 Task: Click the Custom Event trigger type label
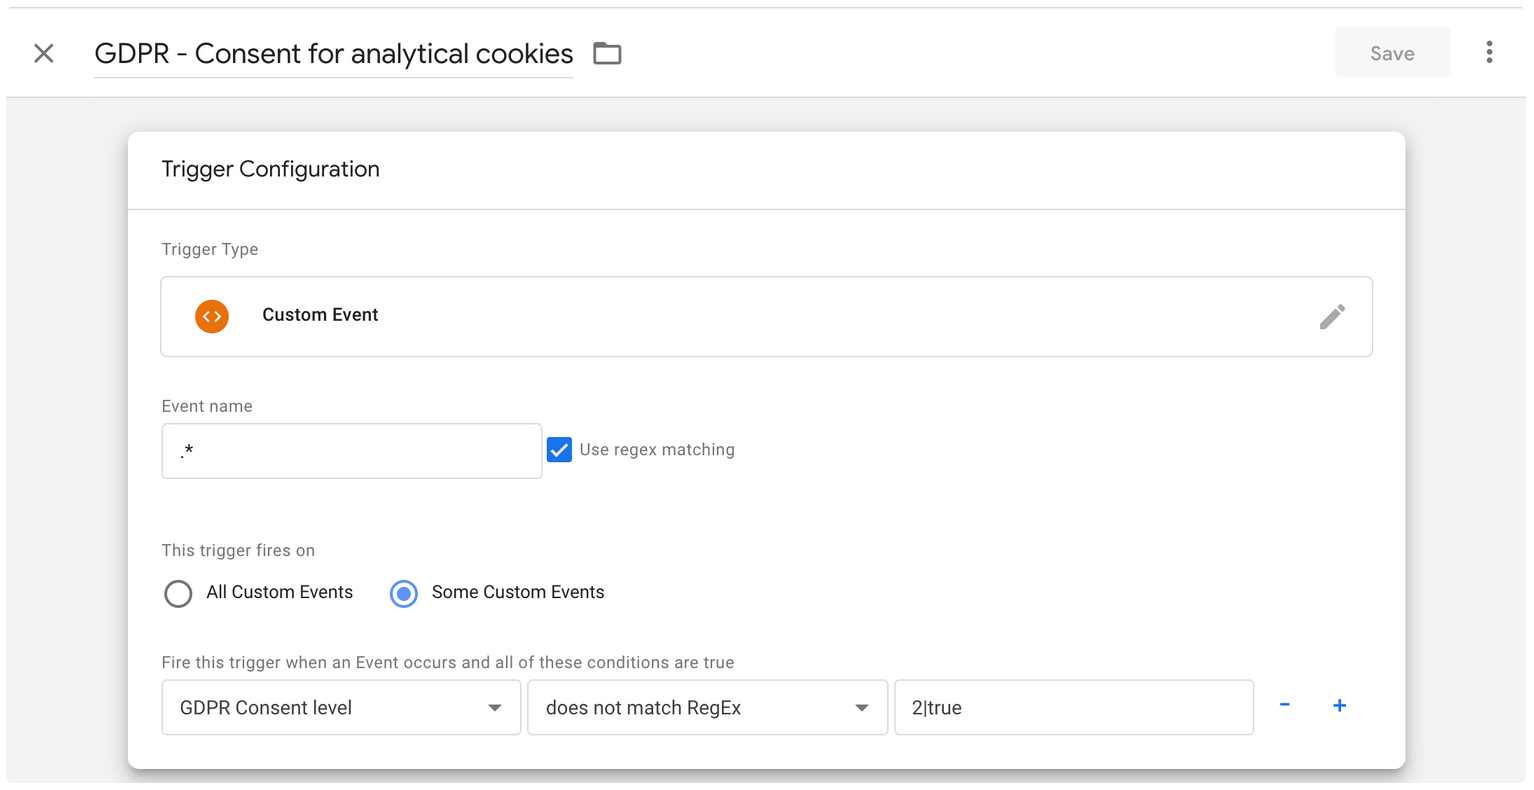(x=320, y=315)
